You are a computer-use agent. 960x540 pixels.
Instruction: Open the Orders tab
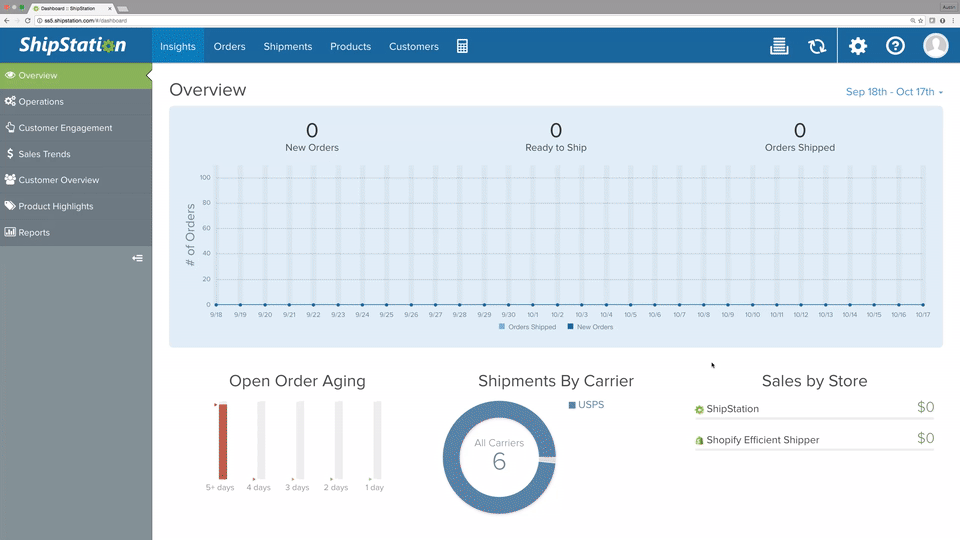(x=229, y=46)
